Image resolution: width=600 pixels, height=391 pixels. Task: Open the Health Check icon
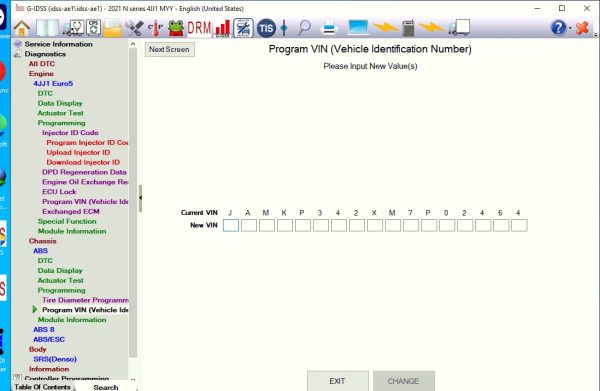(243, 28)
